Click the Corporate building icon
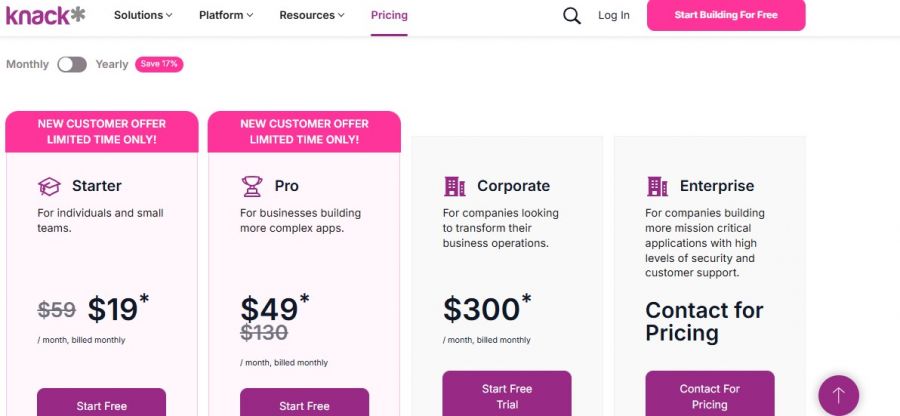Image resolution: width=900 pixels, height=416 pixels. click(x=454, y=186)
